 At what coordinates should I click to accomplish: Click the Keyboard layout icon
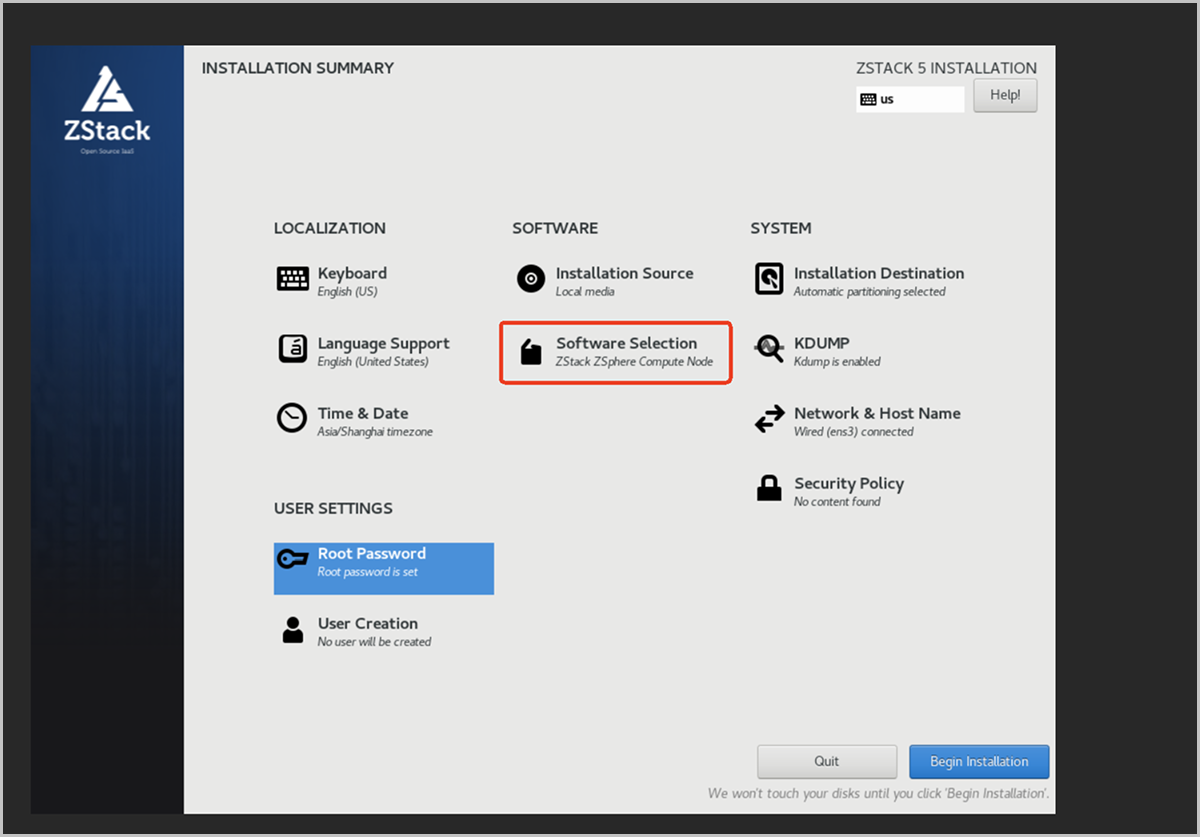click(293, 279)
